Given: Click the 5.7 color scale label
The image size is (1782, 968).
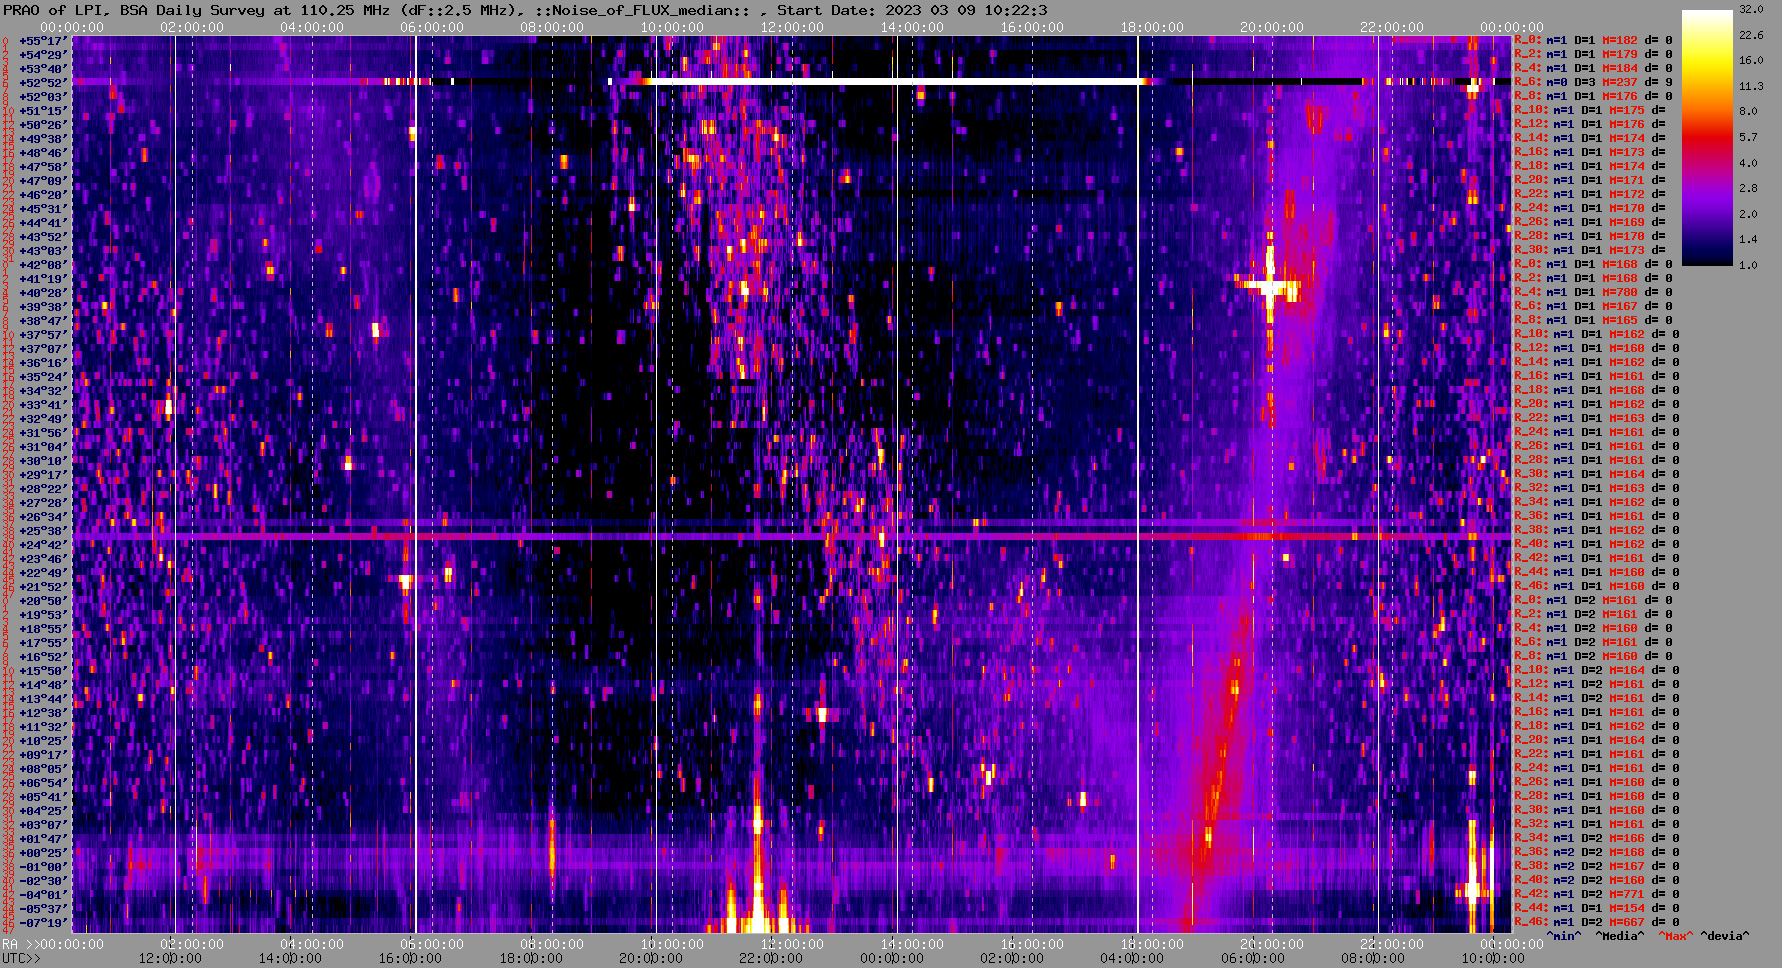Looking at the screenshot, I should coord(1748,137).
